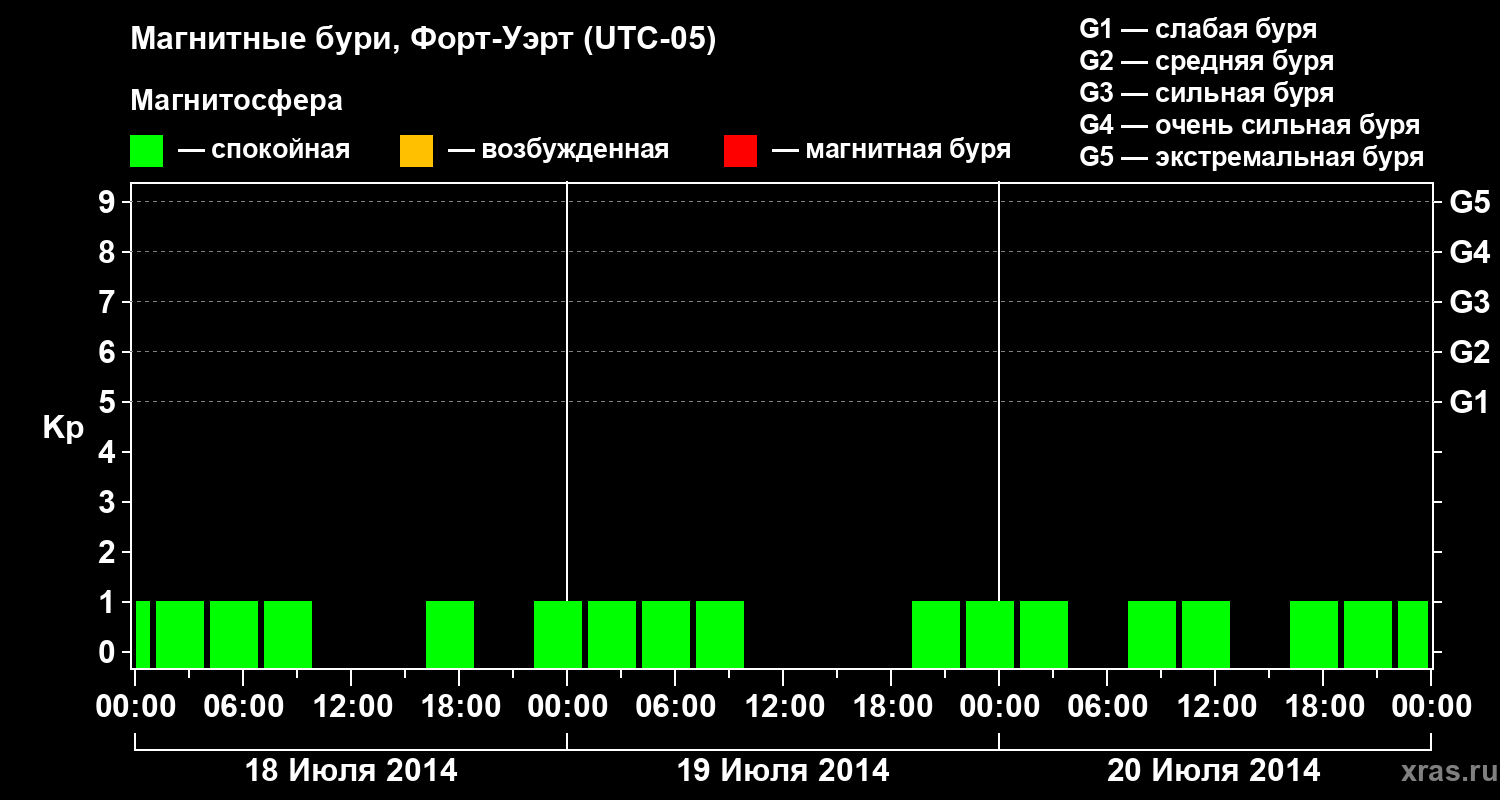Click legend line 'G1 — слабая буря'
The image size is (1500, 800).
(1198, 29)
